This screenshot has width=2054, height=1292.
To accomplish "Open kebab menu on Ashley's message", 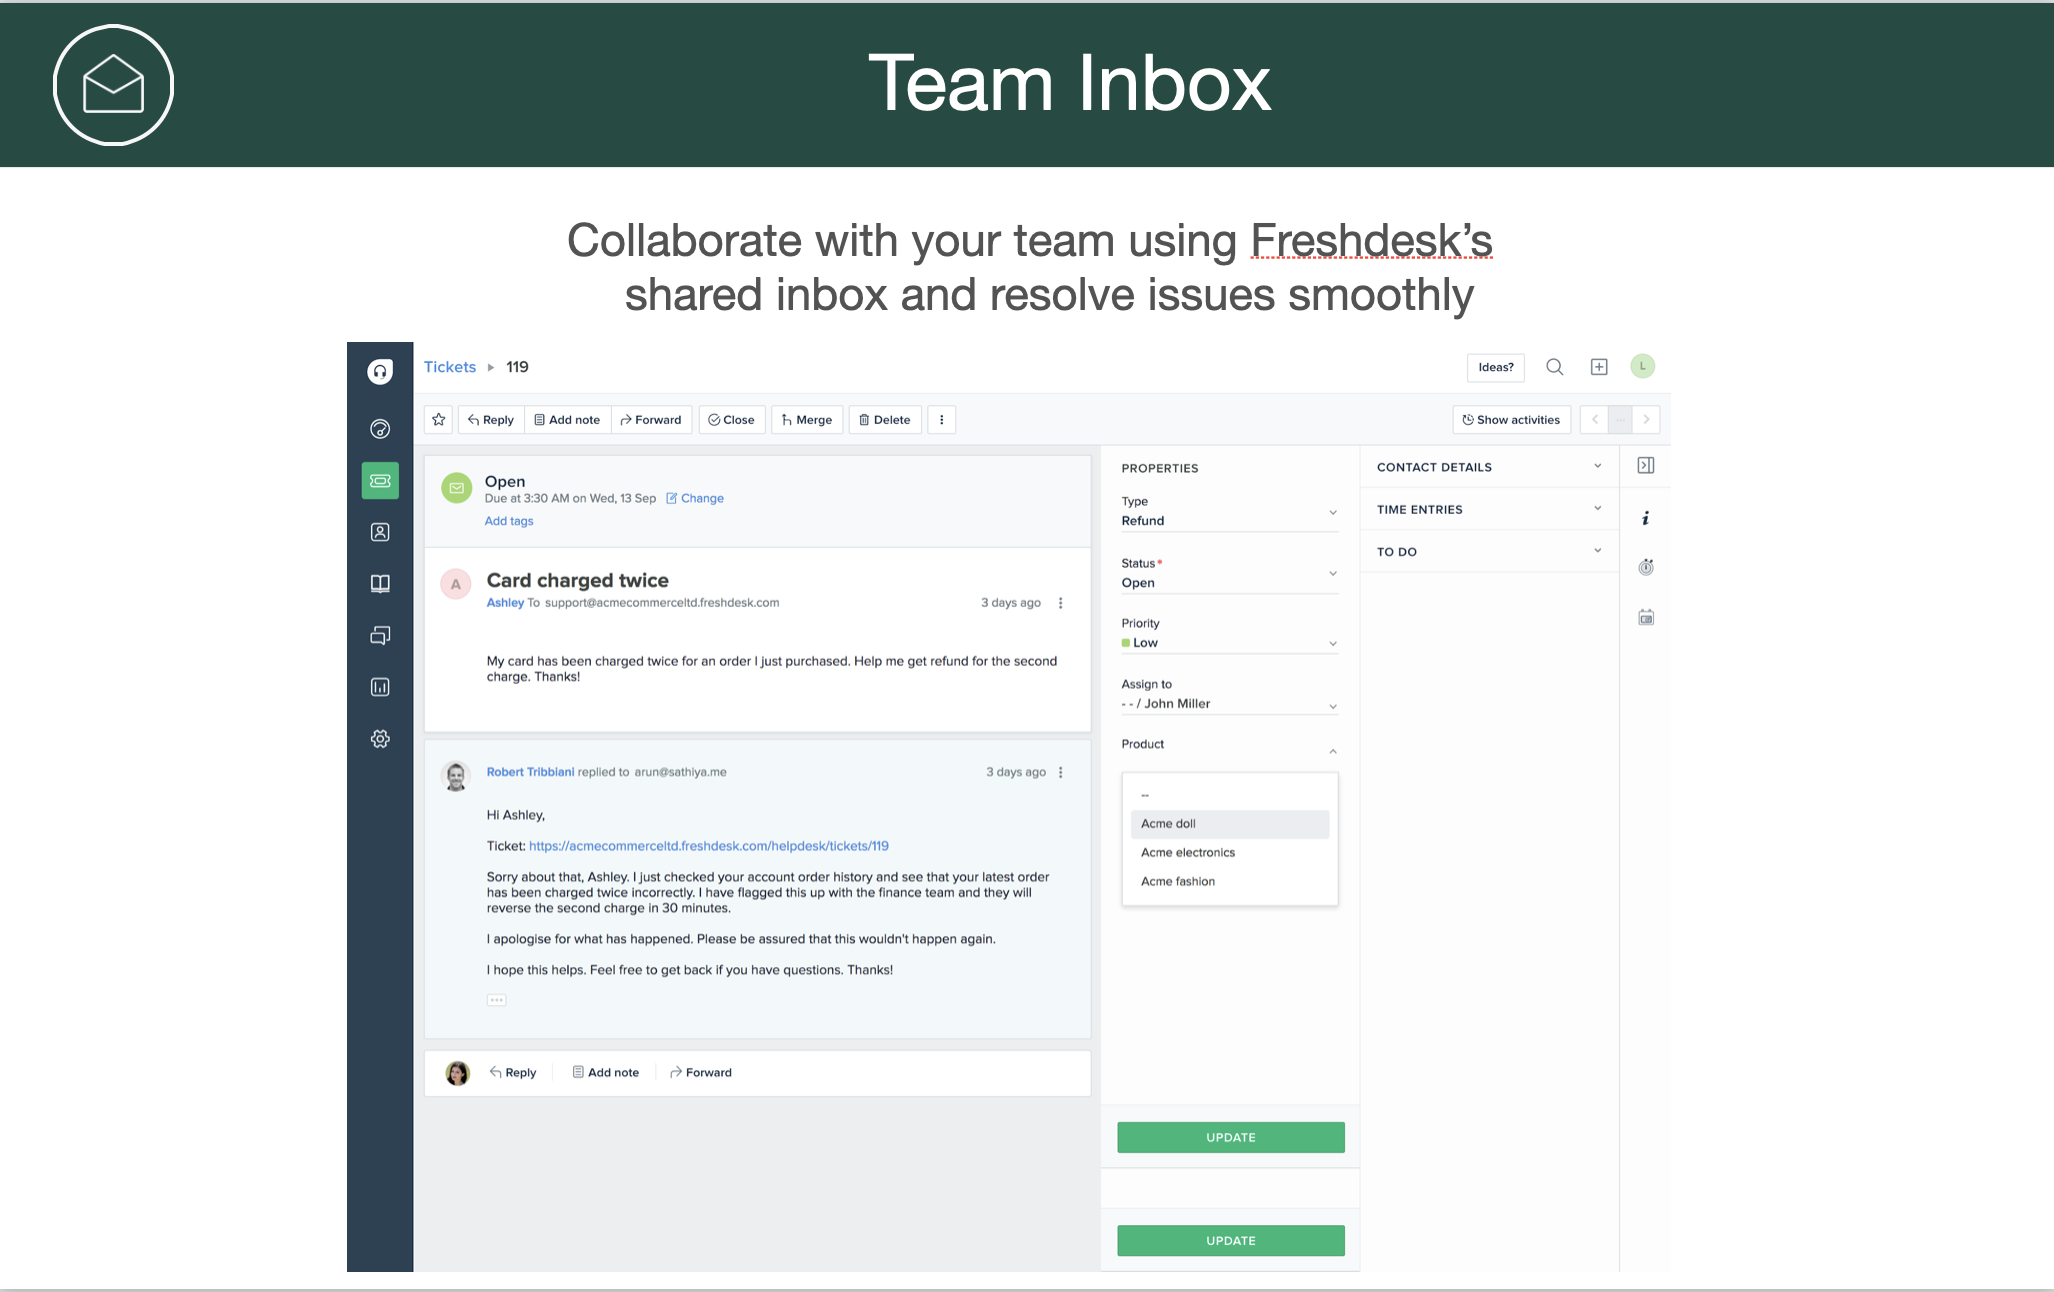I will (1061, 603).
